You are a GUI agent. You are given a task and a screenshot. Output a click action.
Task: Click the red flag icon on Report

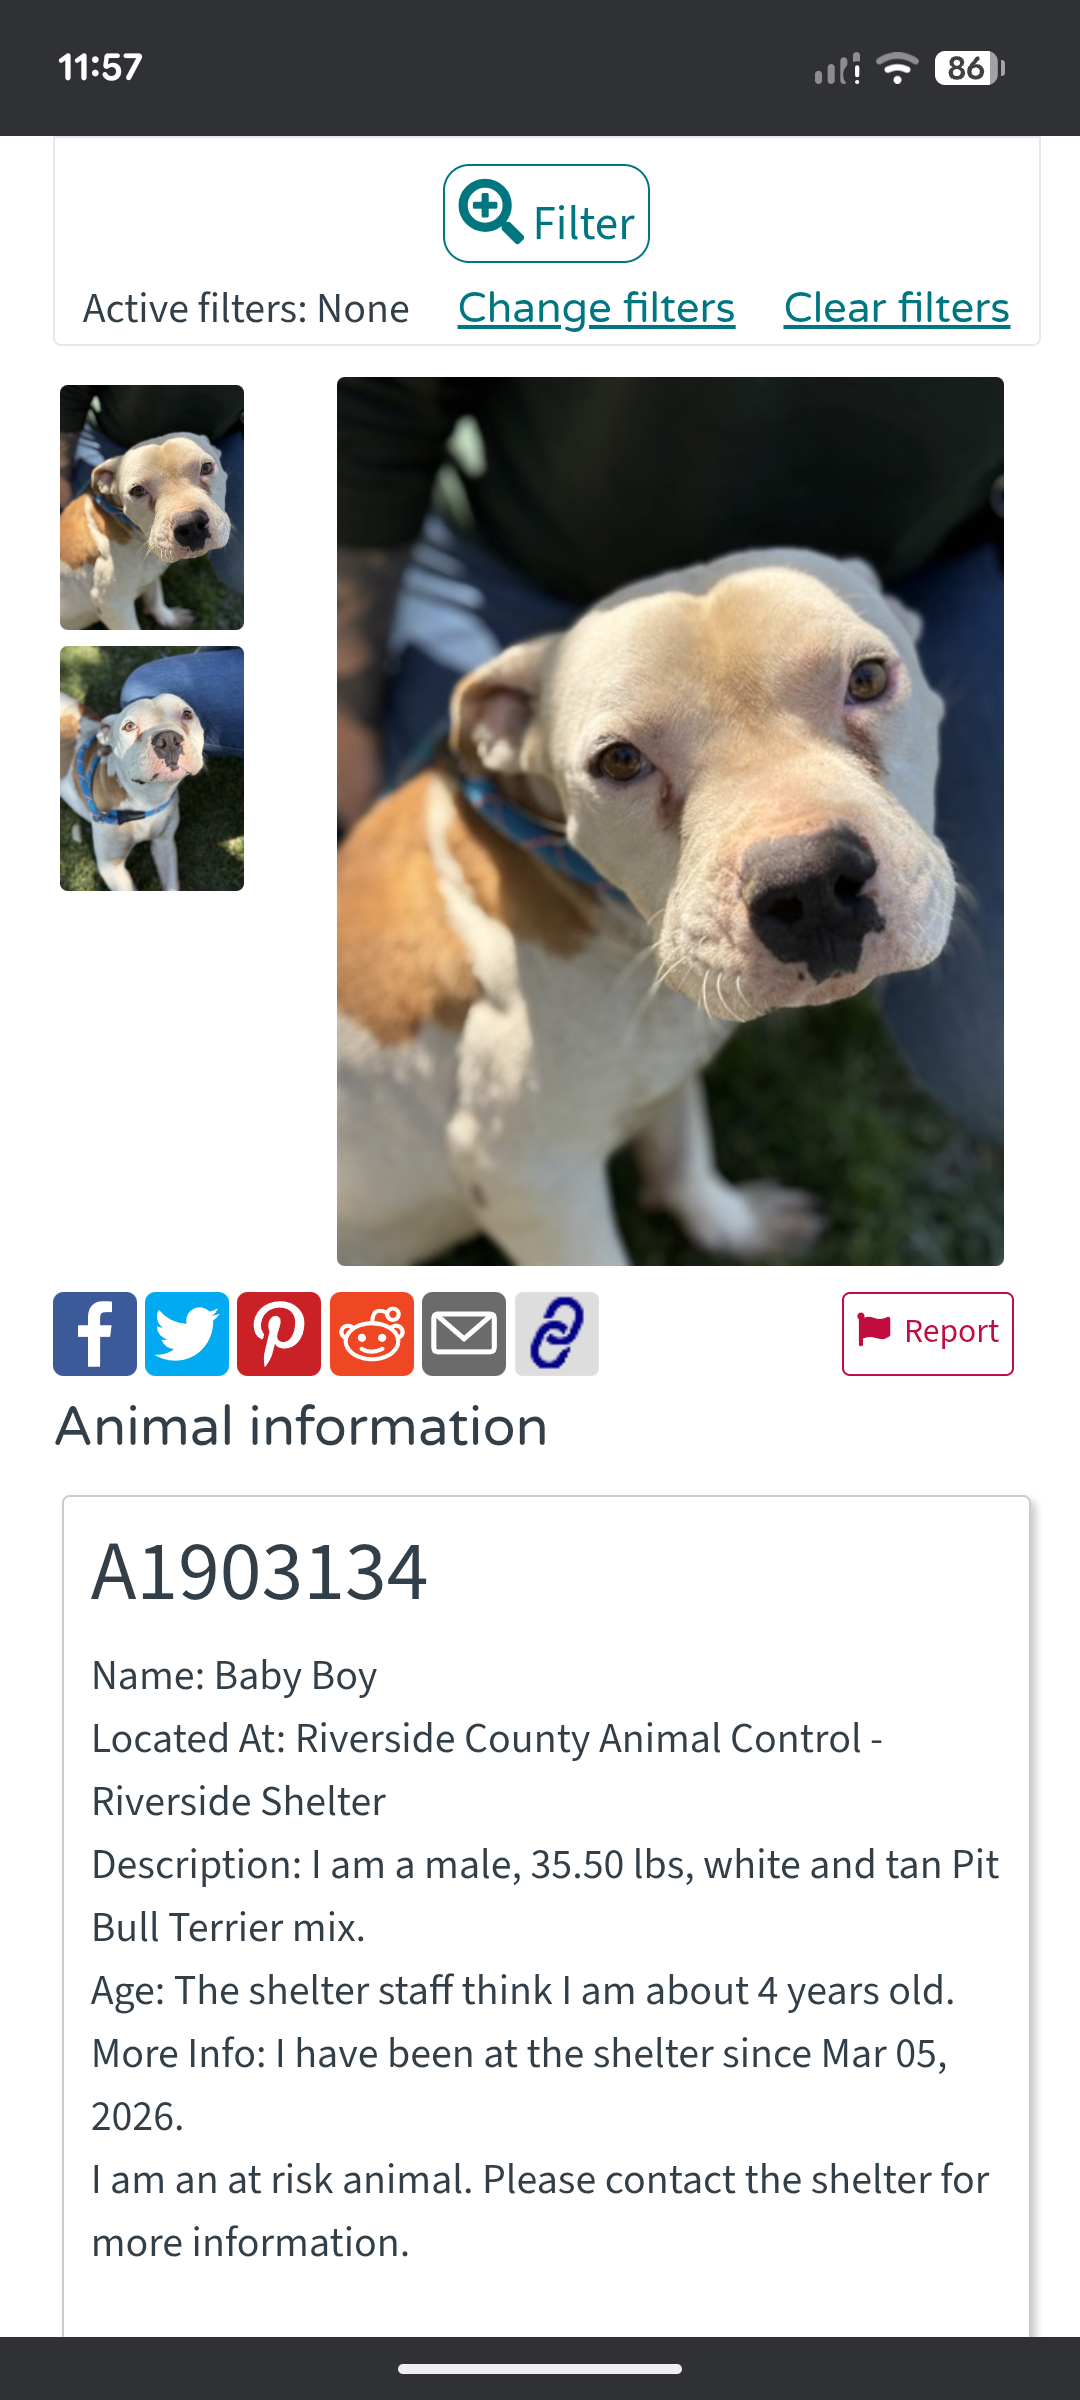875,1330
